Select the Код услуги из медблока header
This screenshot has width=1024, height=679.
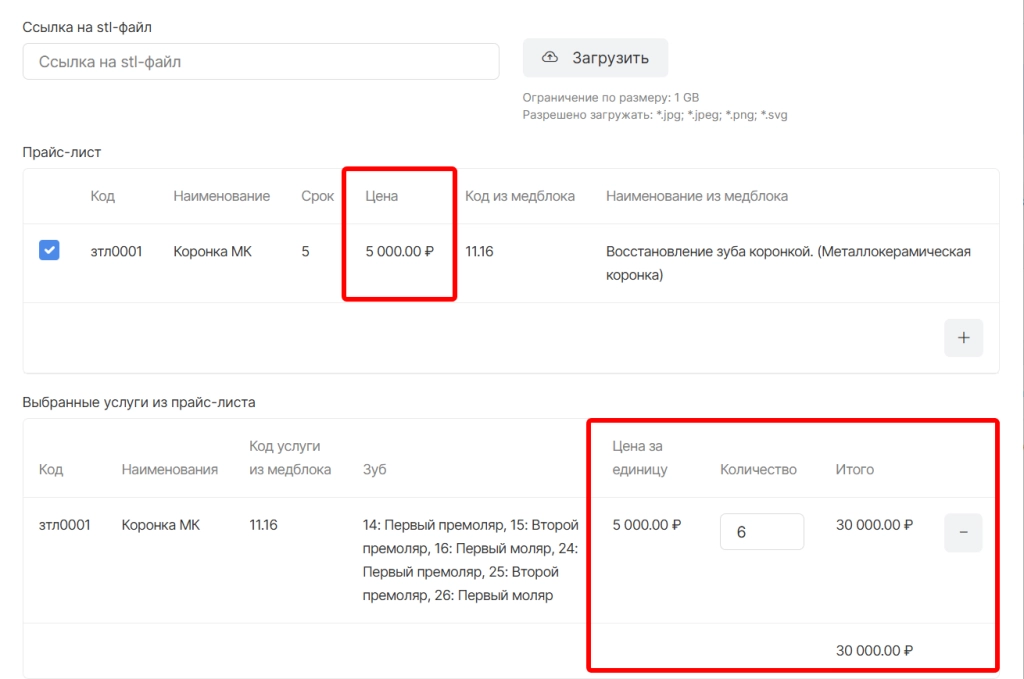click(x=290, y=457)
